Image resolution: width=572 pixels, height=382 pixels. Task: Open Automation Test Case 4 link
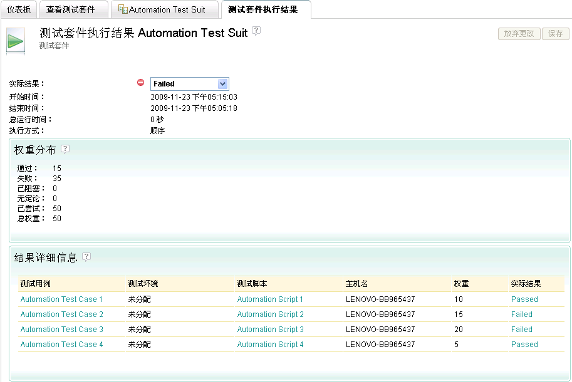tap(62, 344)
